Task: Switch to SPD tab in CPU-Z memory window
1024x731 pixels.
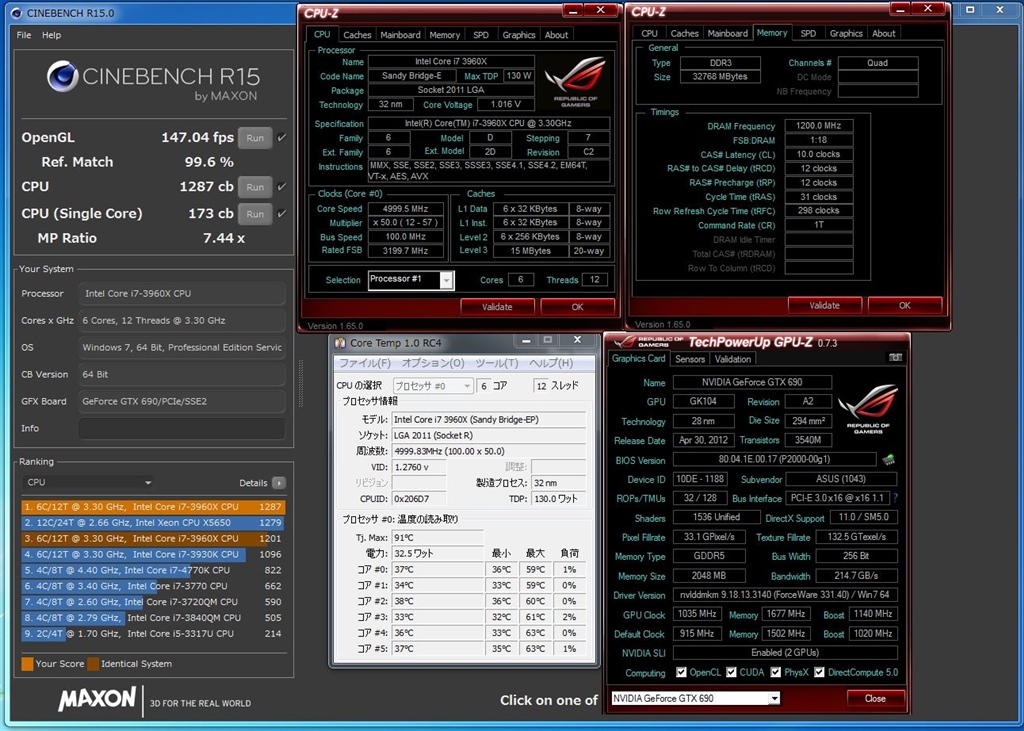Action: (x=808, y=33)
